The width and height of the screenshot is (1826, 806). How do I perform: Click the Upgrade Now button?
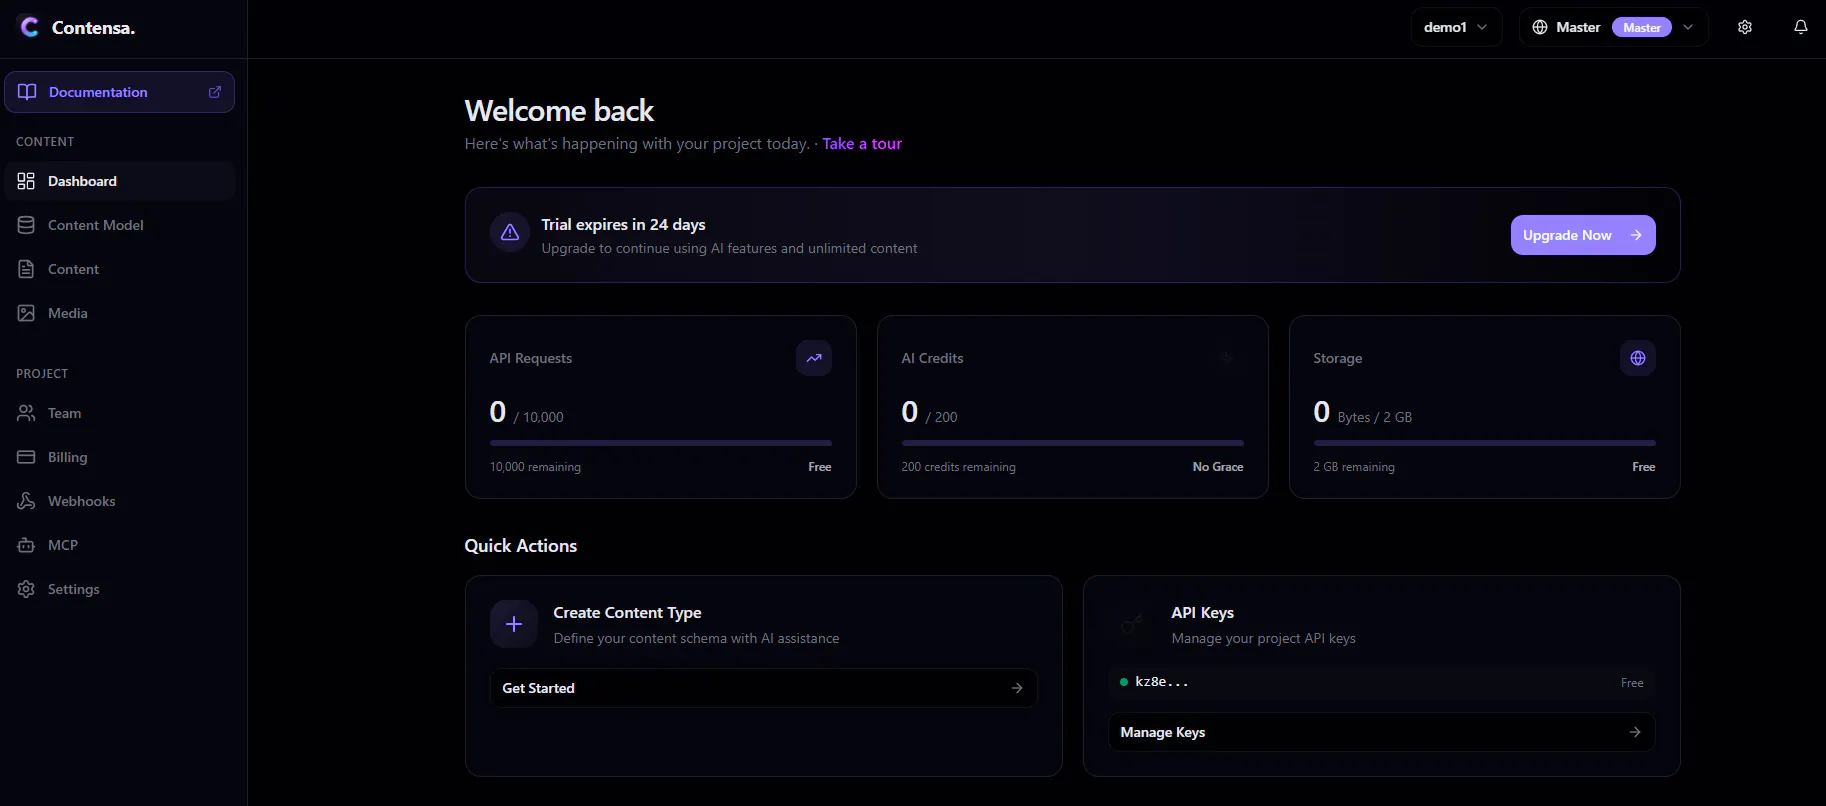(1583, 235)
